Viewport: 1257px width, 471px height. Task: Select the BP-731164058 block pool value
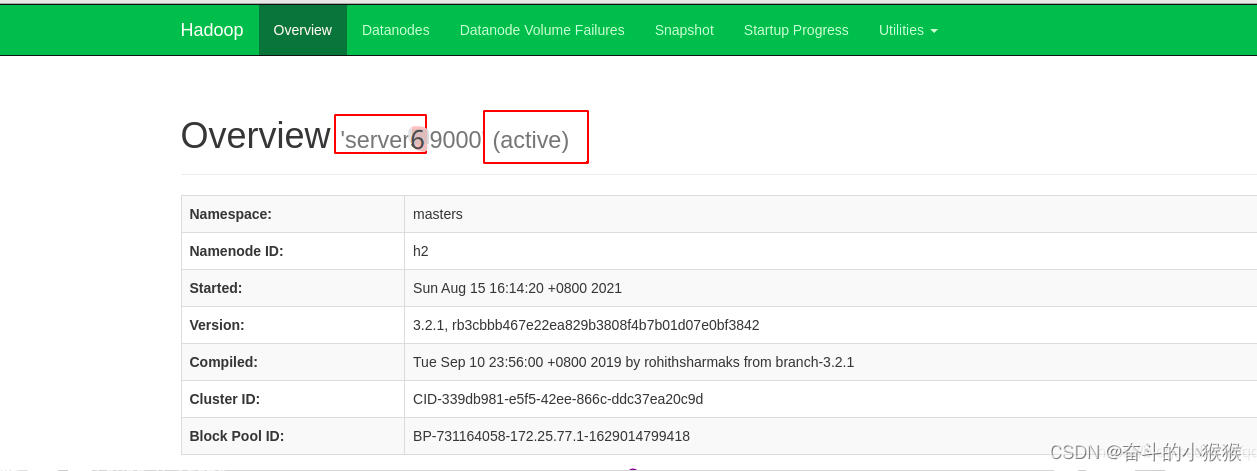(x=551, y=436)
